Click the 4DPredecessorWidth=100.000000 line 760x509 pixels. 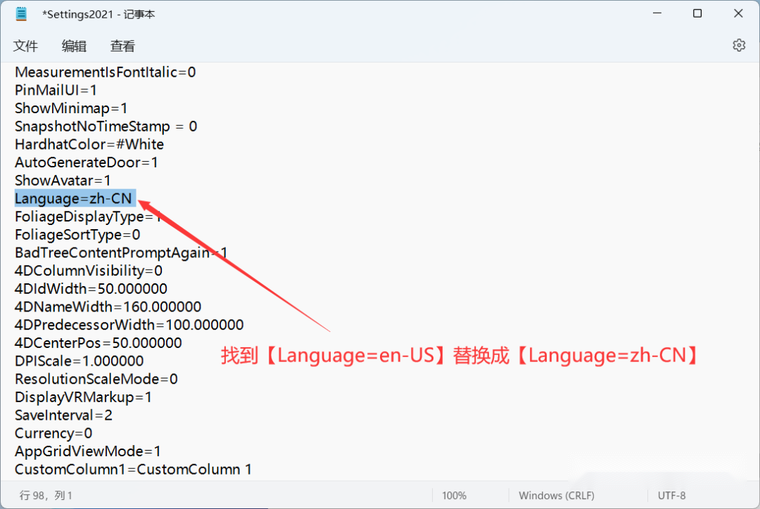click(129, 325)
